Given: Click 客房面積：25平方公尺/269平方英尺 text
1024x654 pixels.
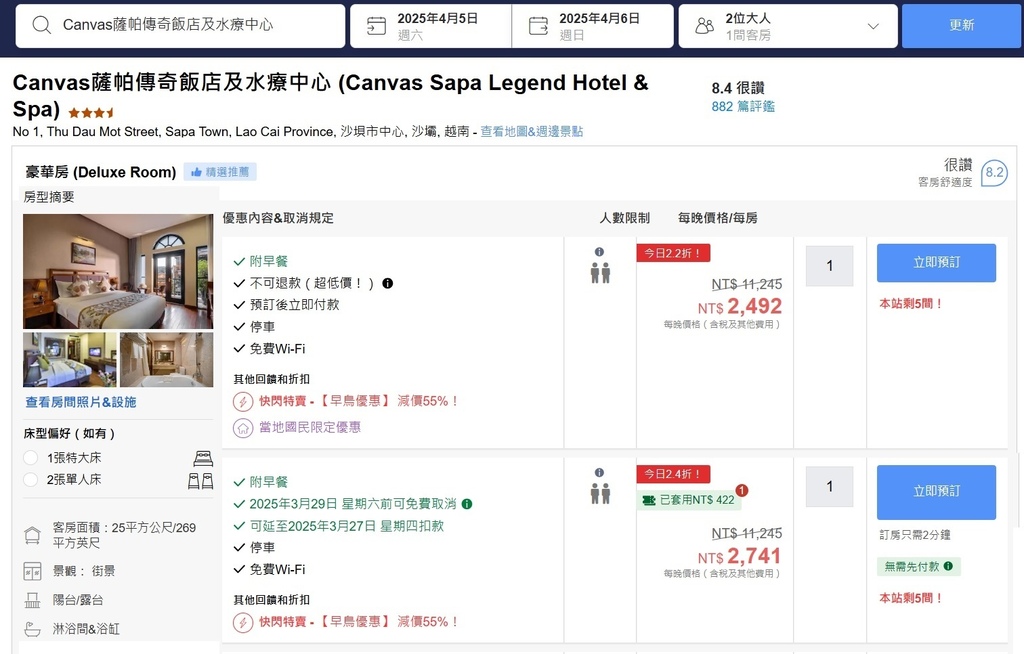Looking at the screenshot, I should (124, 535).
